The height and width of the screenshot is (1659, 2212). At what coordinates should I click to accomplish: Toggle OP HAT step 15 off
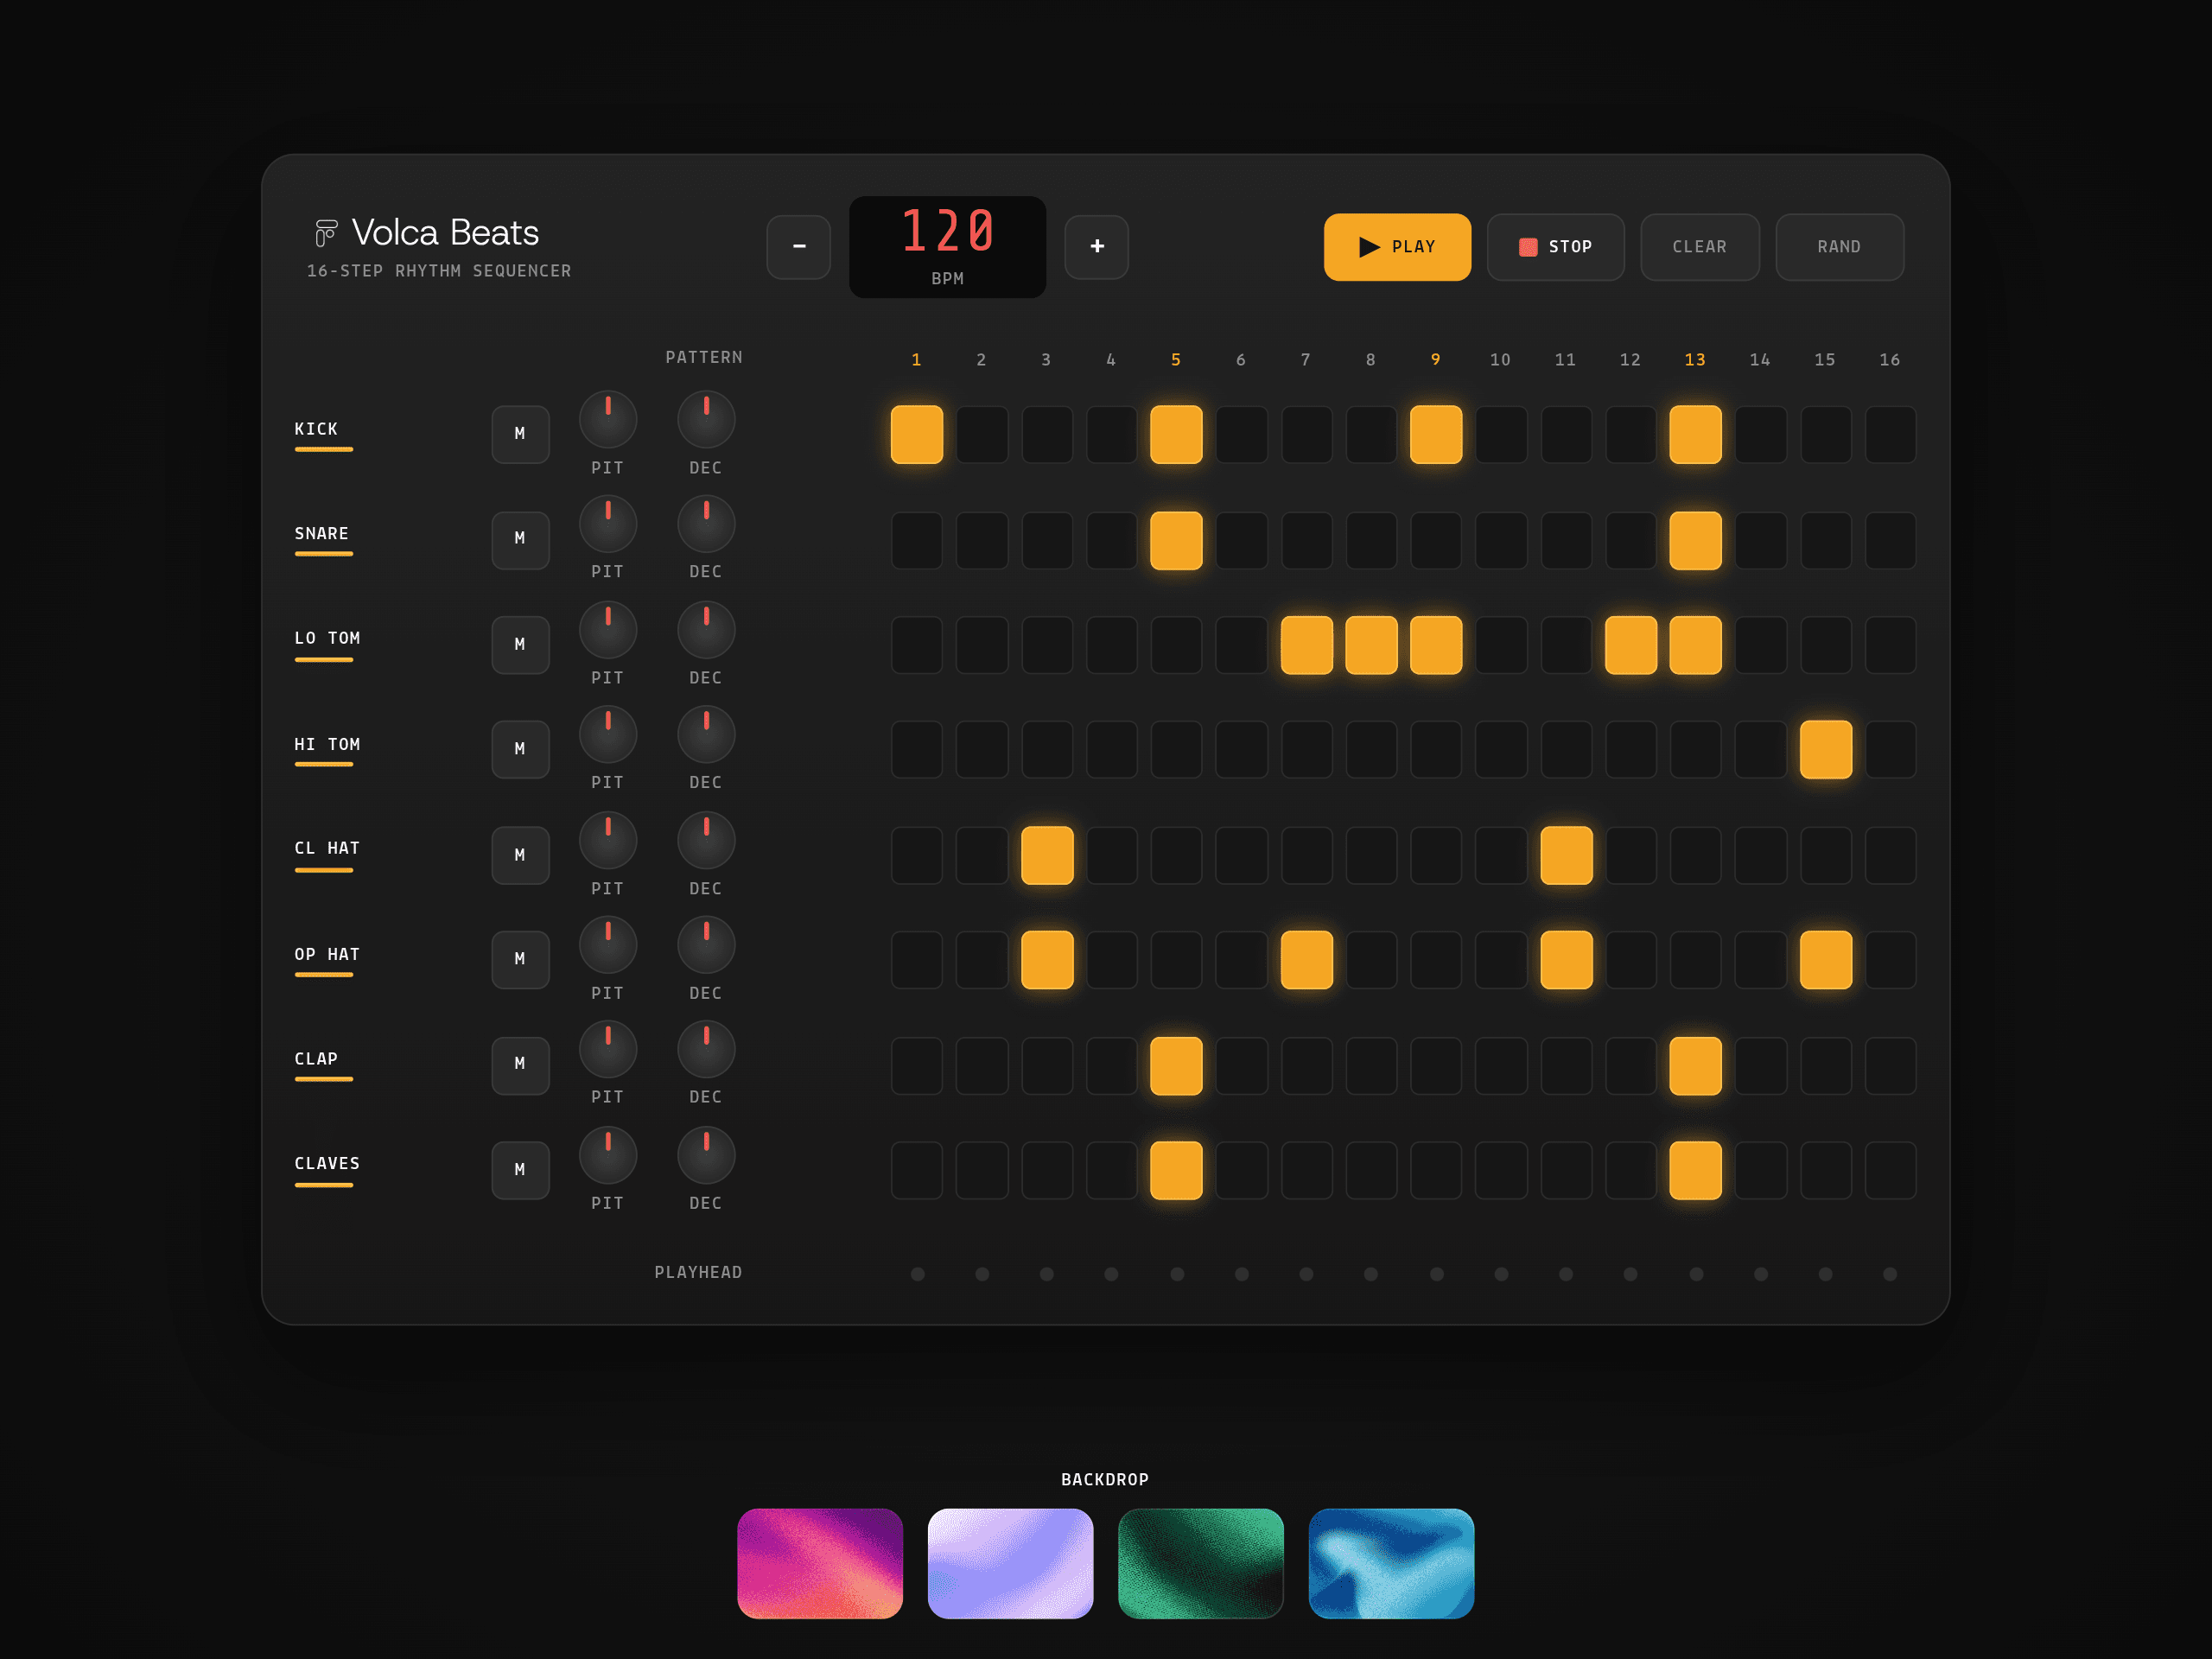click(1825, 960)
